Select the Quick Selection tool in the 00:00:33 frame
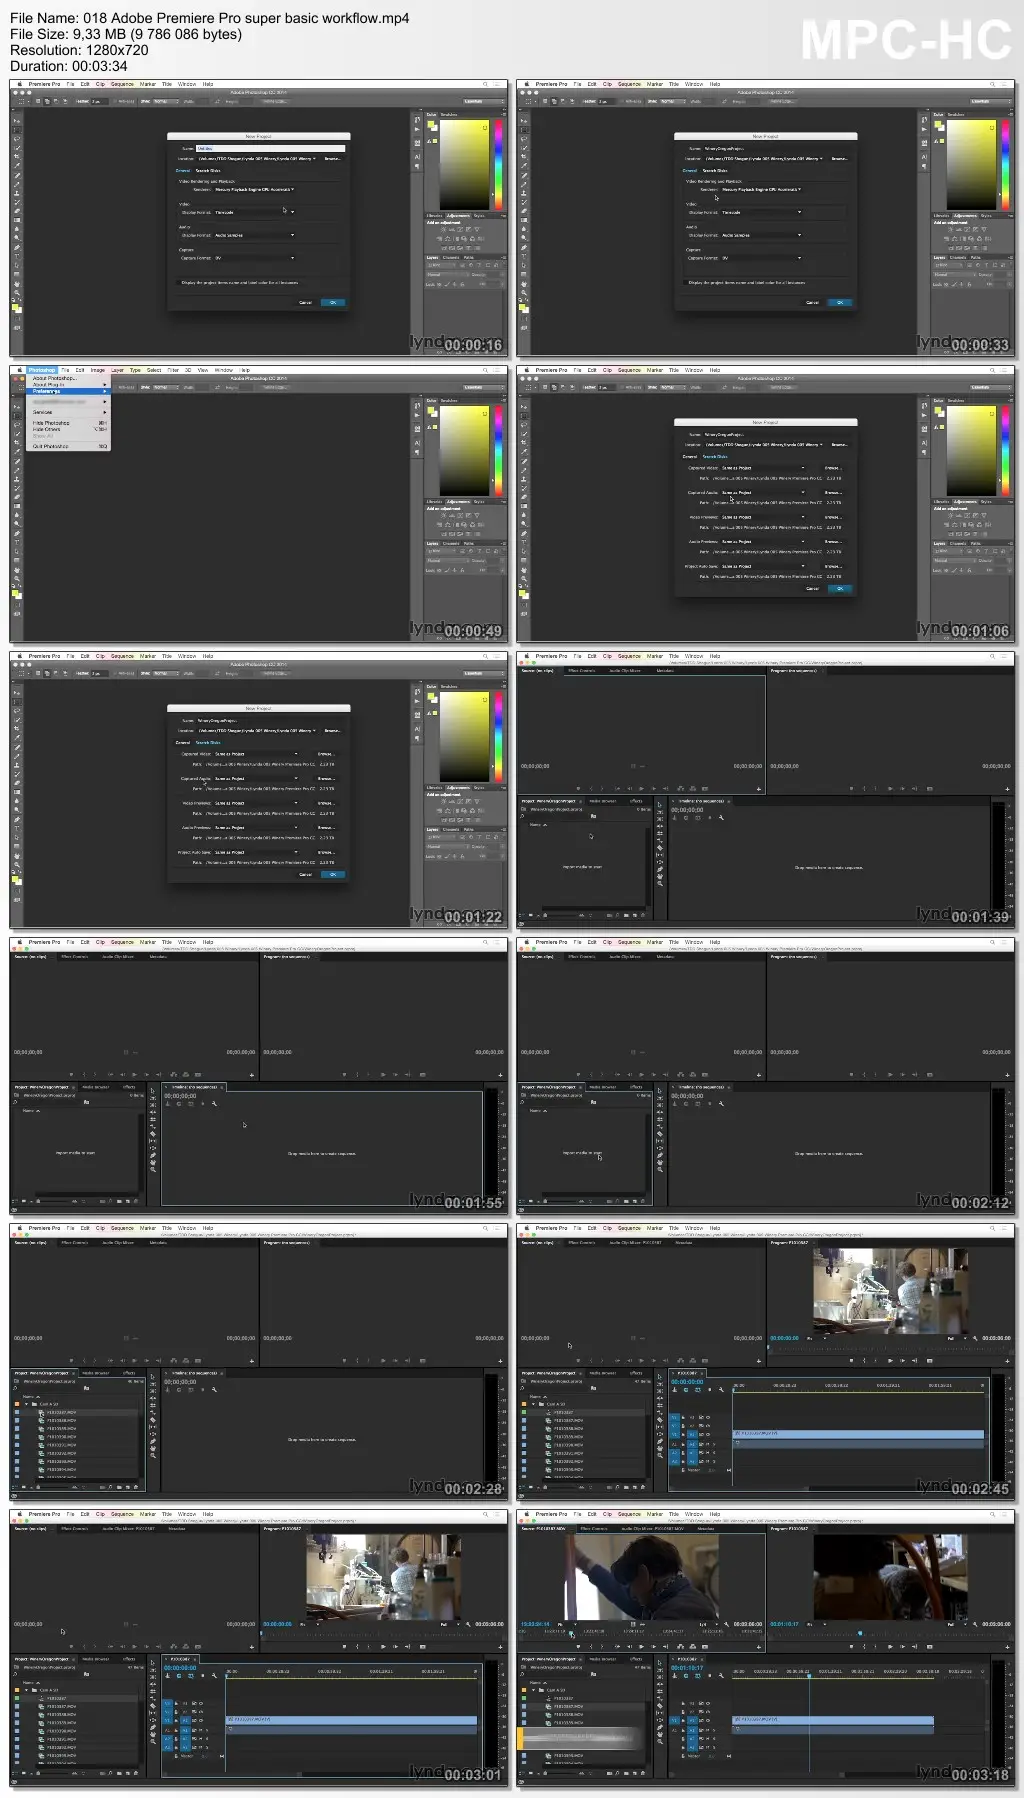 click(x=524, y=148)
